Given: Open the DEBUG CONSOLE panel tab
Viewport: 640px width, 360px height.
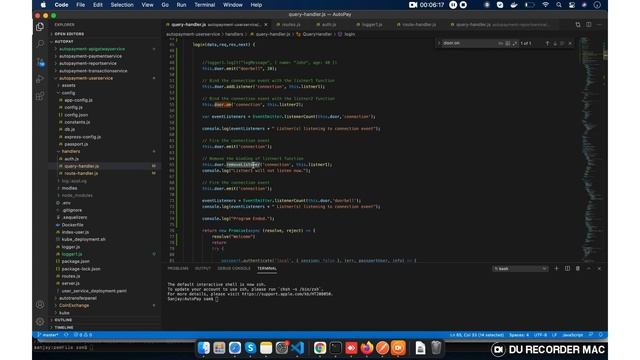Looking at the screenshot, I should 233,268.
